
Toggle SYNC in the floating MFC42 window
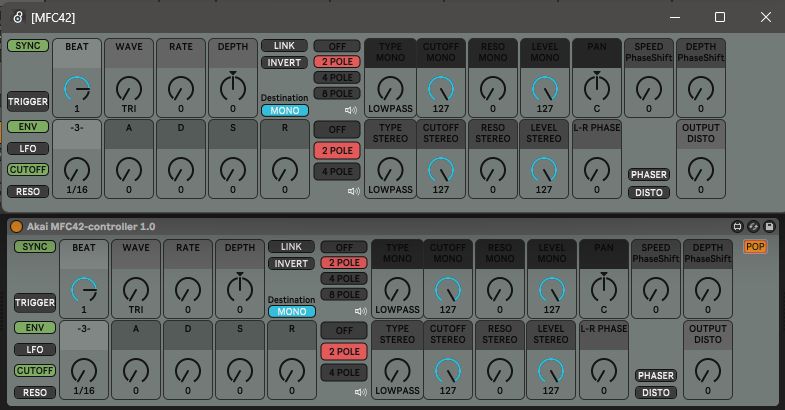pyautogui.click(x=27, y=46)
